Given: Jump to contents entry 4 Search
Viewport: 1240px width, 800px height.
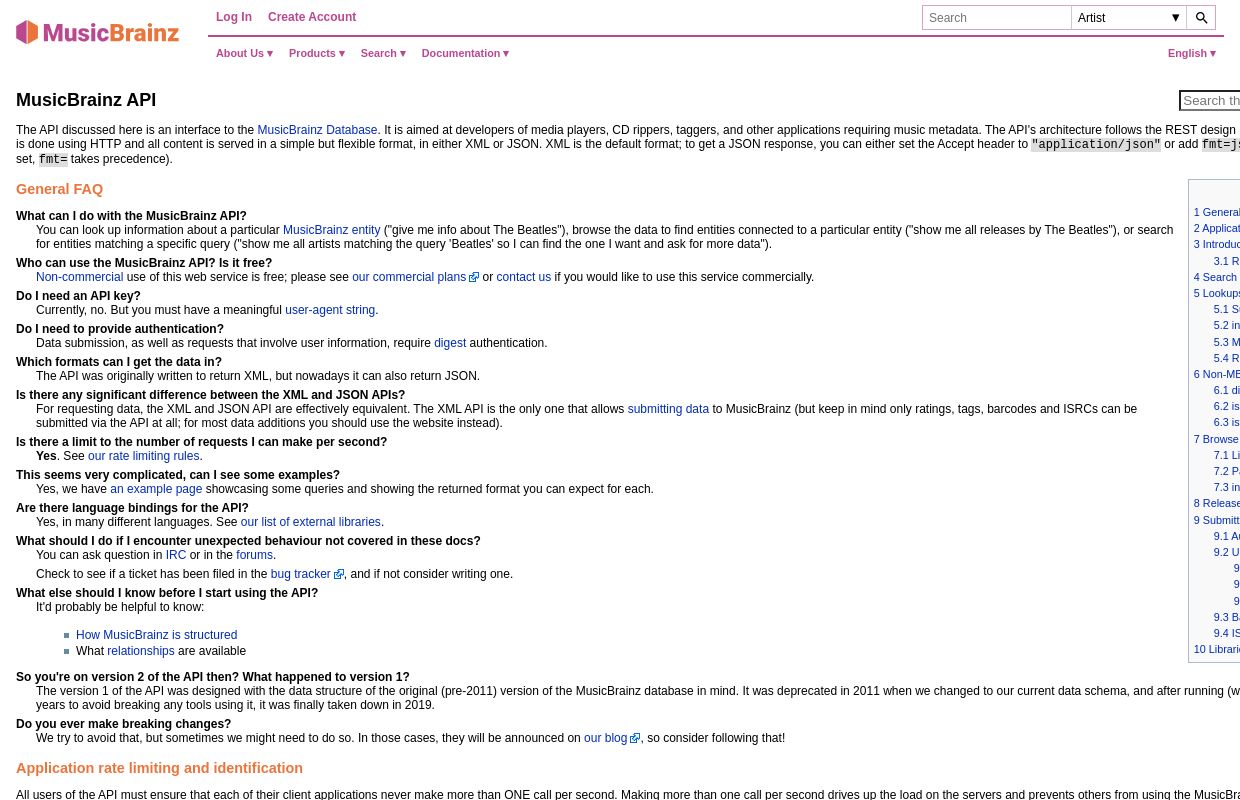Looking at the screenshot, I should click(1215, 277).
